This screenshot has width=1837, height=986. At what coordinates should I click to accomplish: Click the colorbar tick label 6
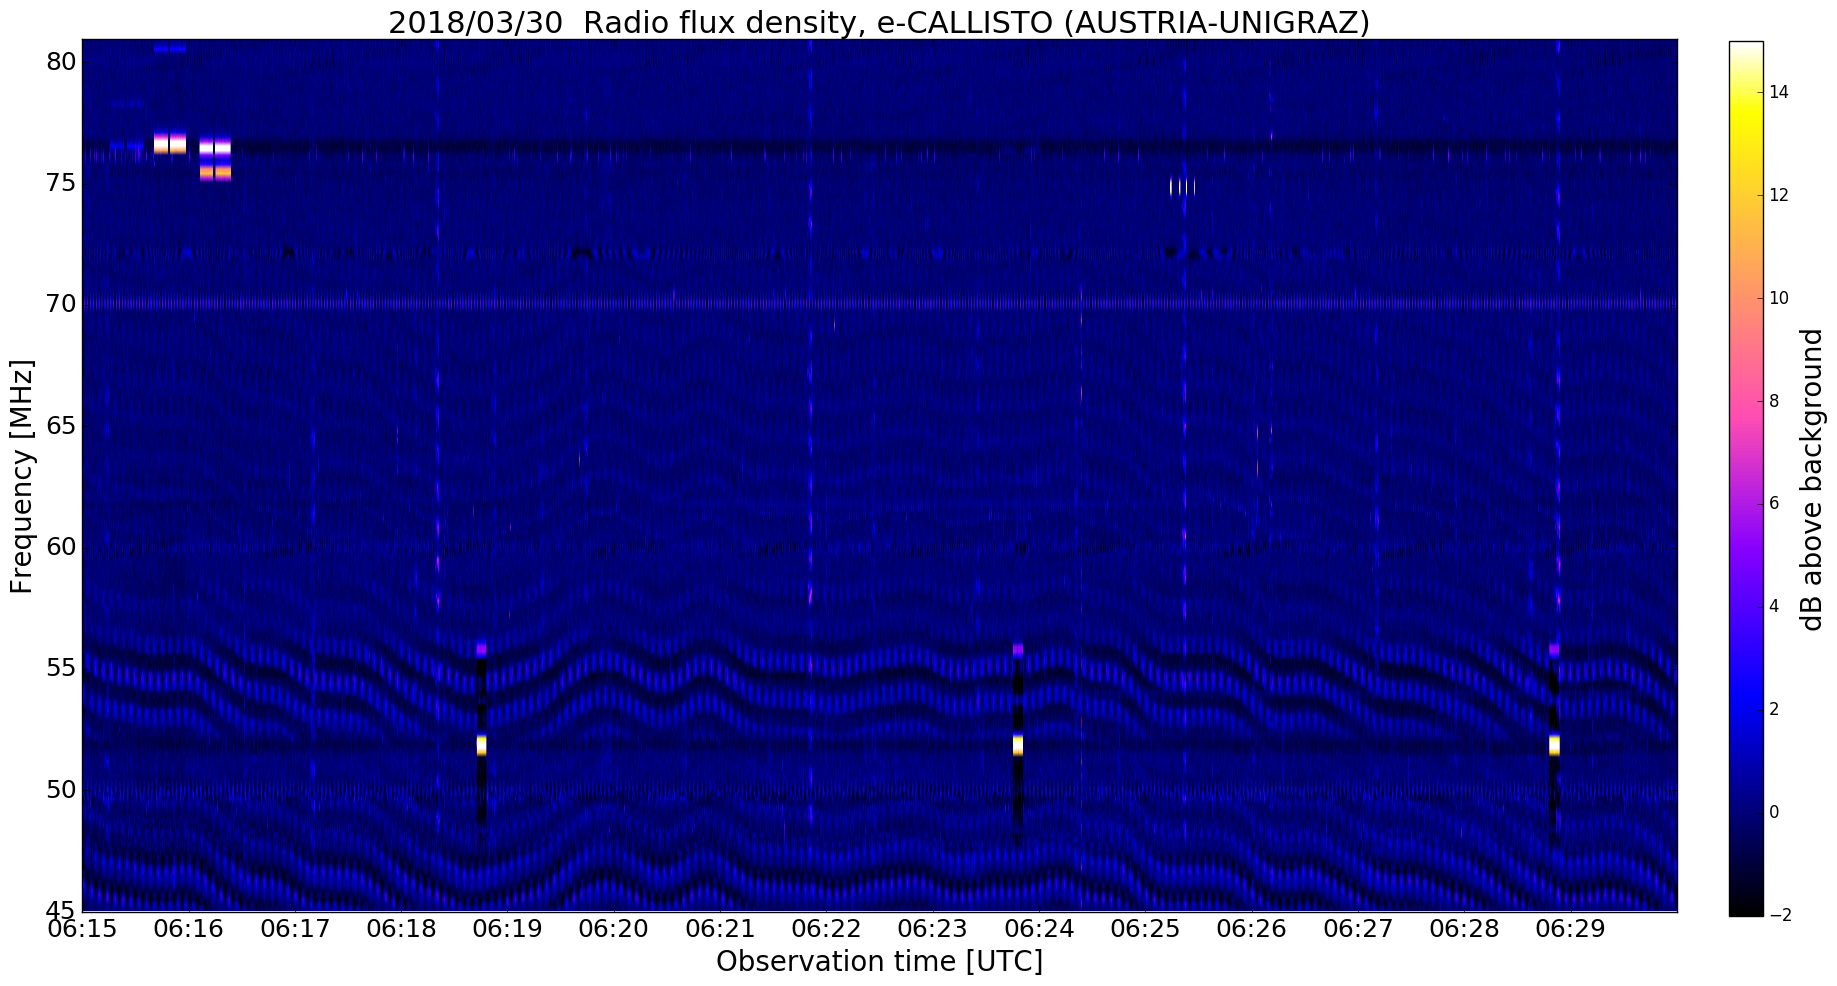(1774, 503)
